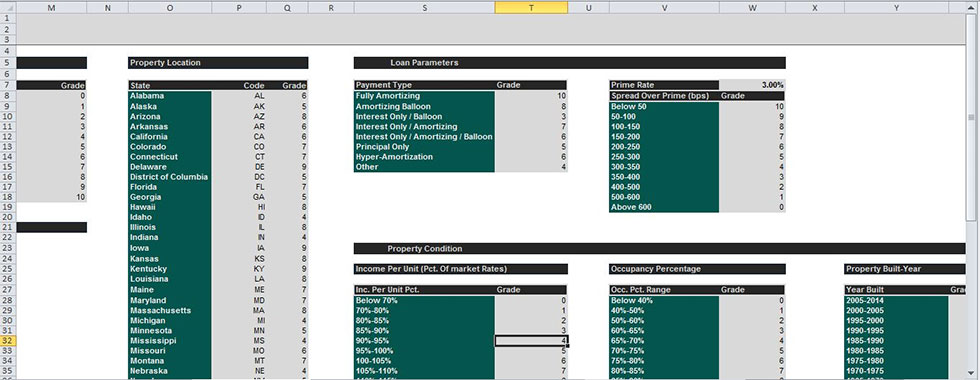980x380 pixels.
Task: Select the Amortizing Balloon cell
Action: coord(424,106)
